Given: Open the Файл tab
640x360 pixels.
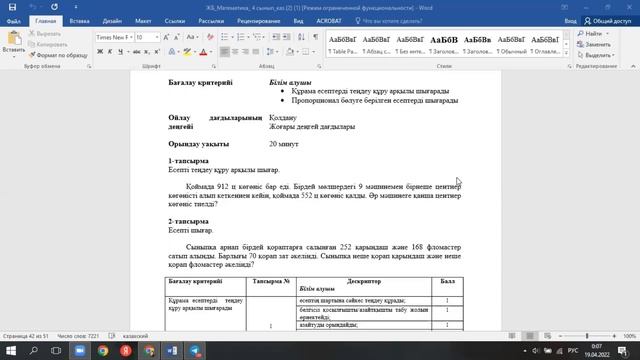Looking at the screenshot, I should [x=13, y=21].
